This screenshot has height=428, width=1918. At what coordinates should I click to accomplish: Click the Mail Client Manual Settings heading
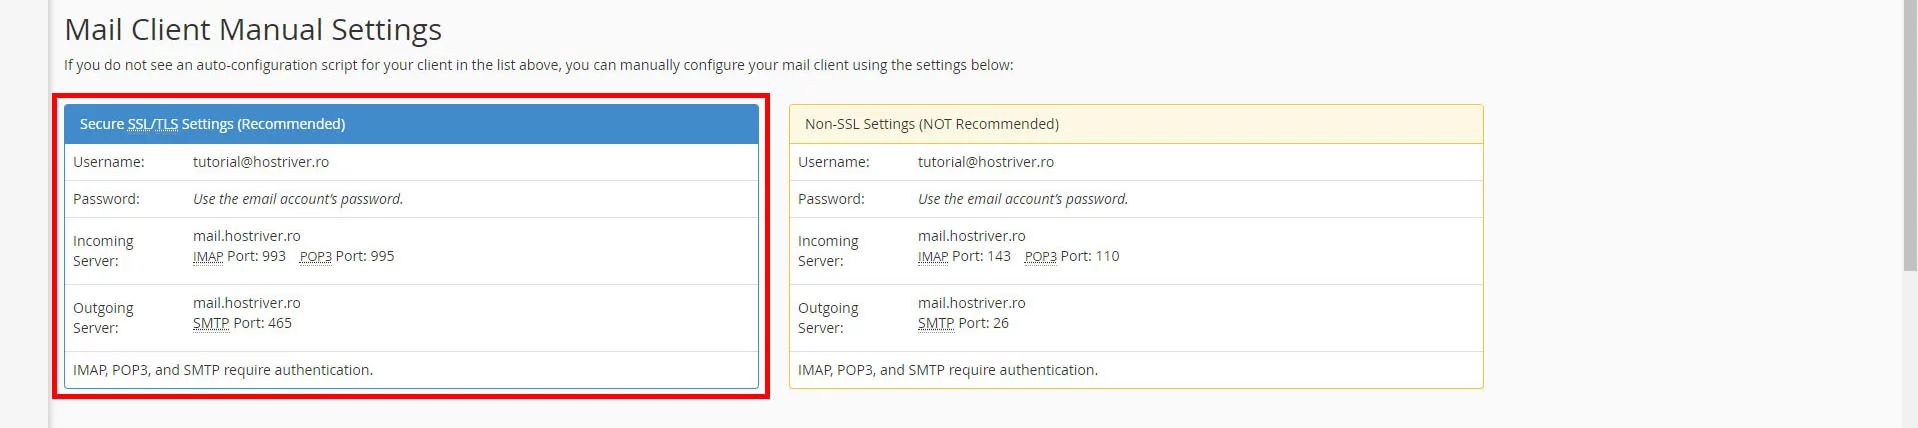253,30
